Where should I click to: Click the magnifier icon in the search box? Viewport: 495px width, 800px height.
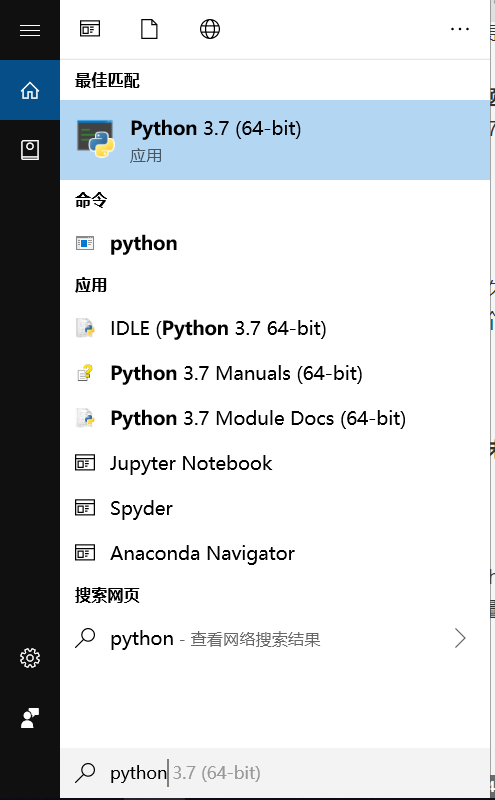pos(85,772)
